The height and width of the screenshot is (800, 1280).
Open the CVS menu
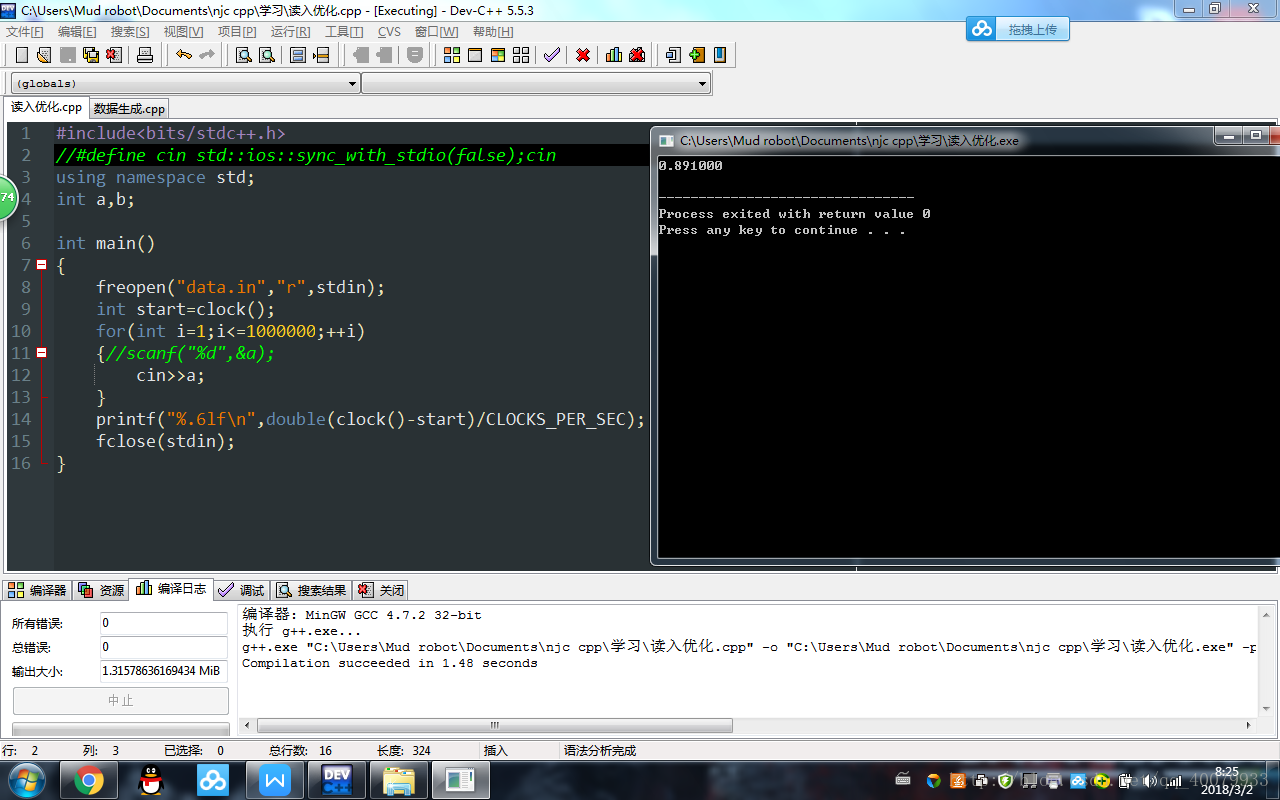(389, 32)
